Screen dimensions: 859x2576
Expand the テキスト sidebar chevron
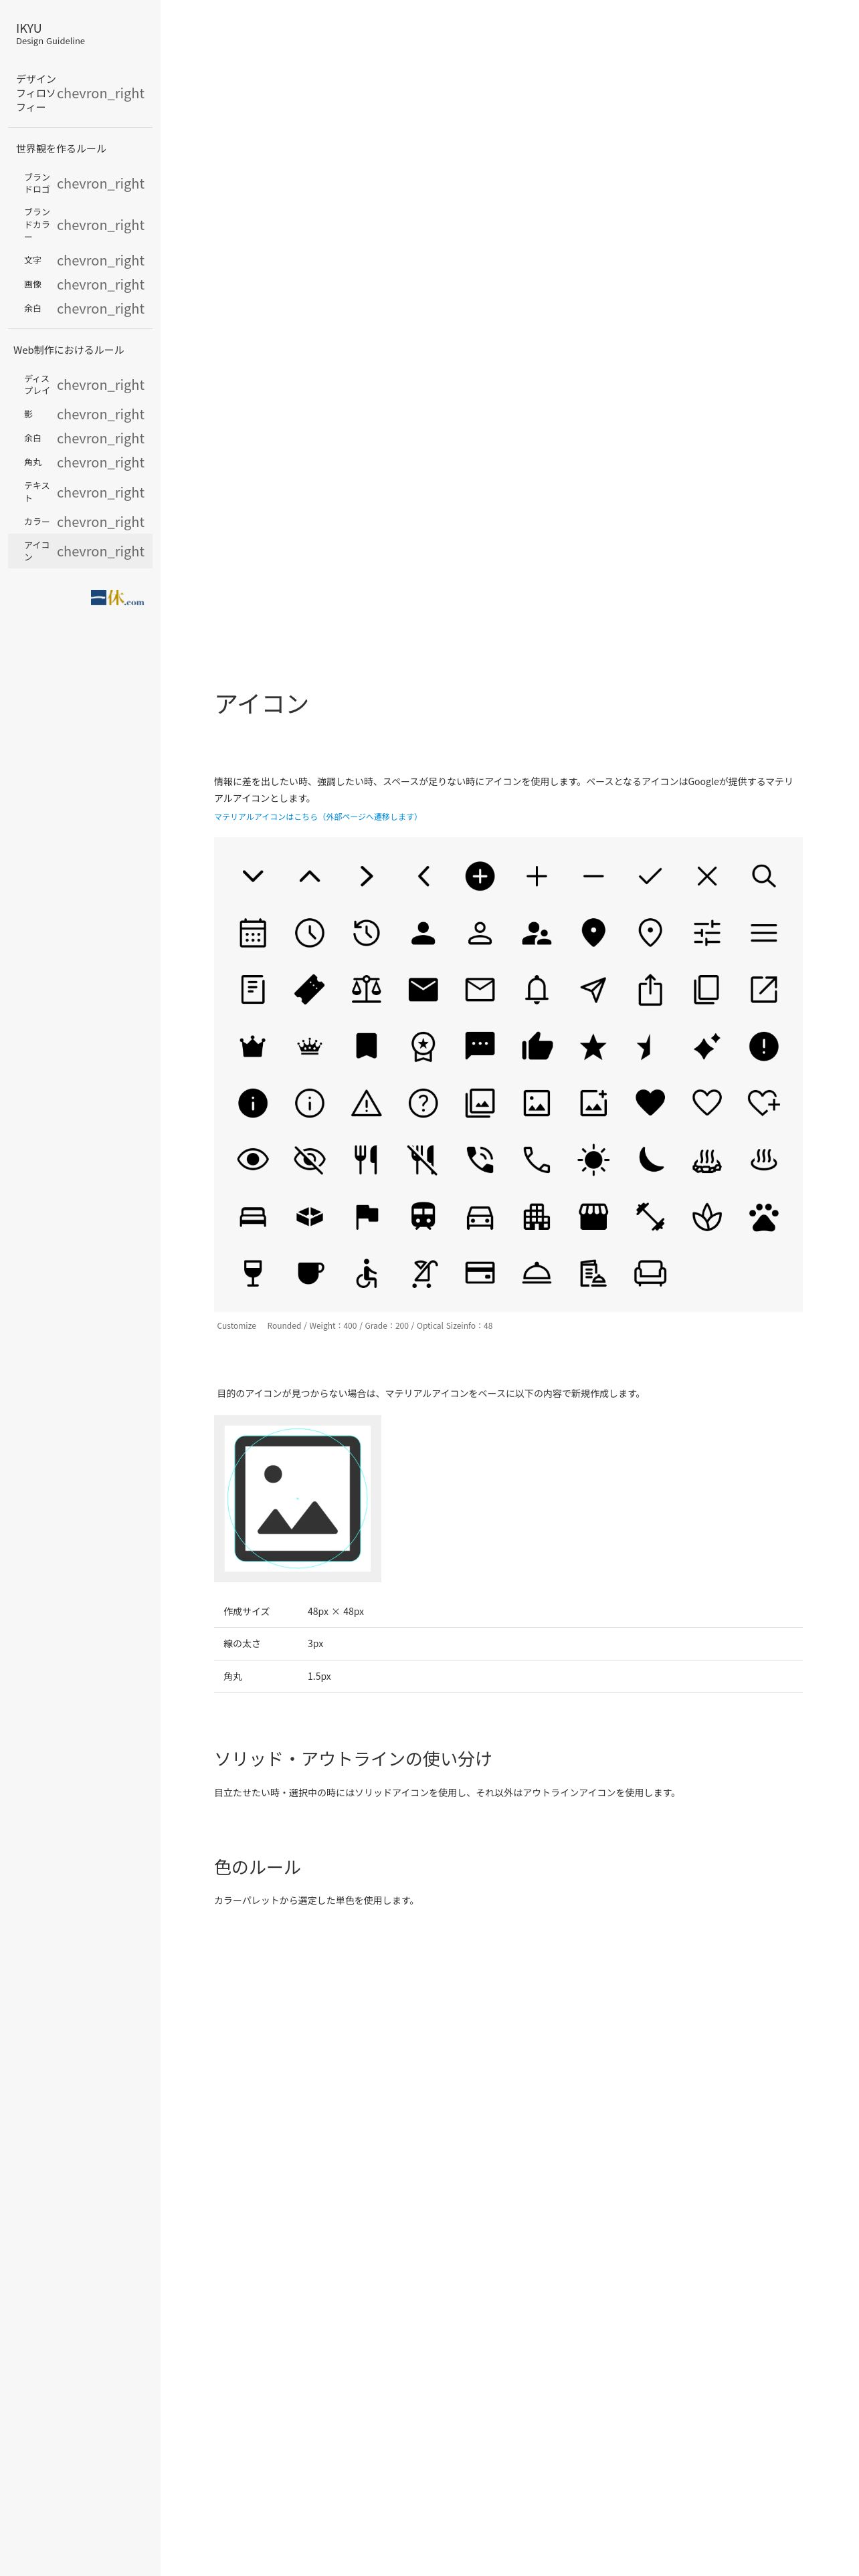[100, 492]
